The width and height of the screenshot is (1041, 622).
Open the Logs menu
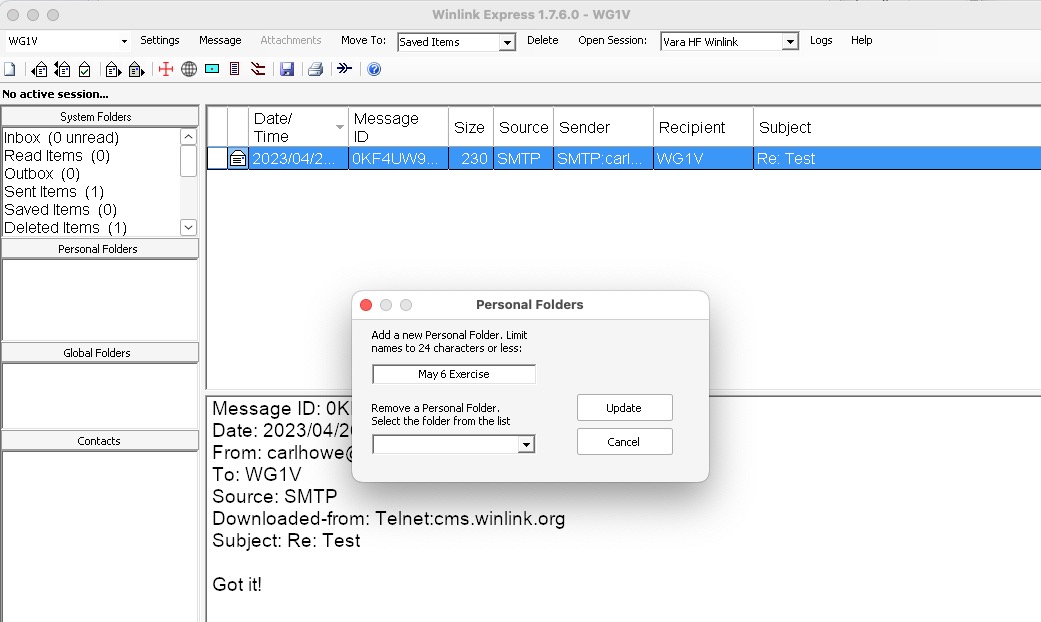pos(821,40)
